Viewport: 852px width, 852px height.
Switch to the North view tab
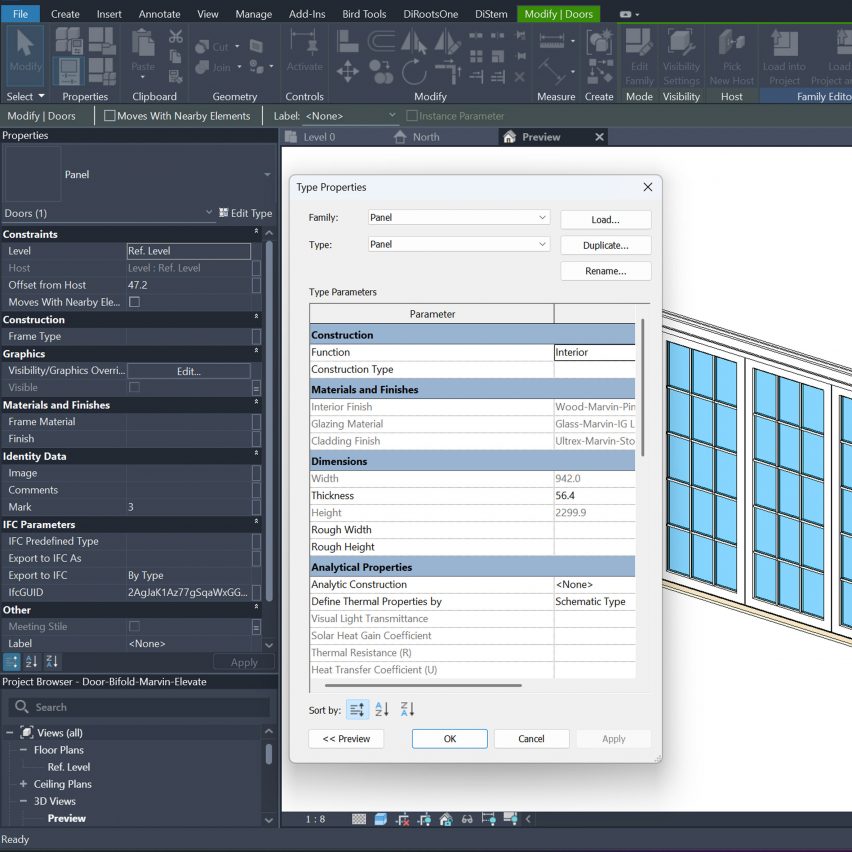click(426, 137)
